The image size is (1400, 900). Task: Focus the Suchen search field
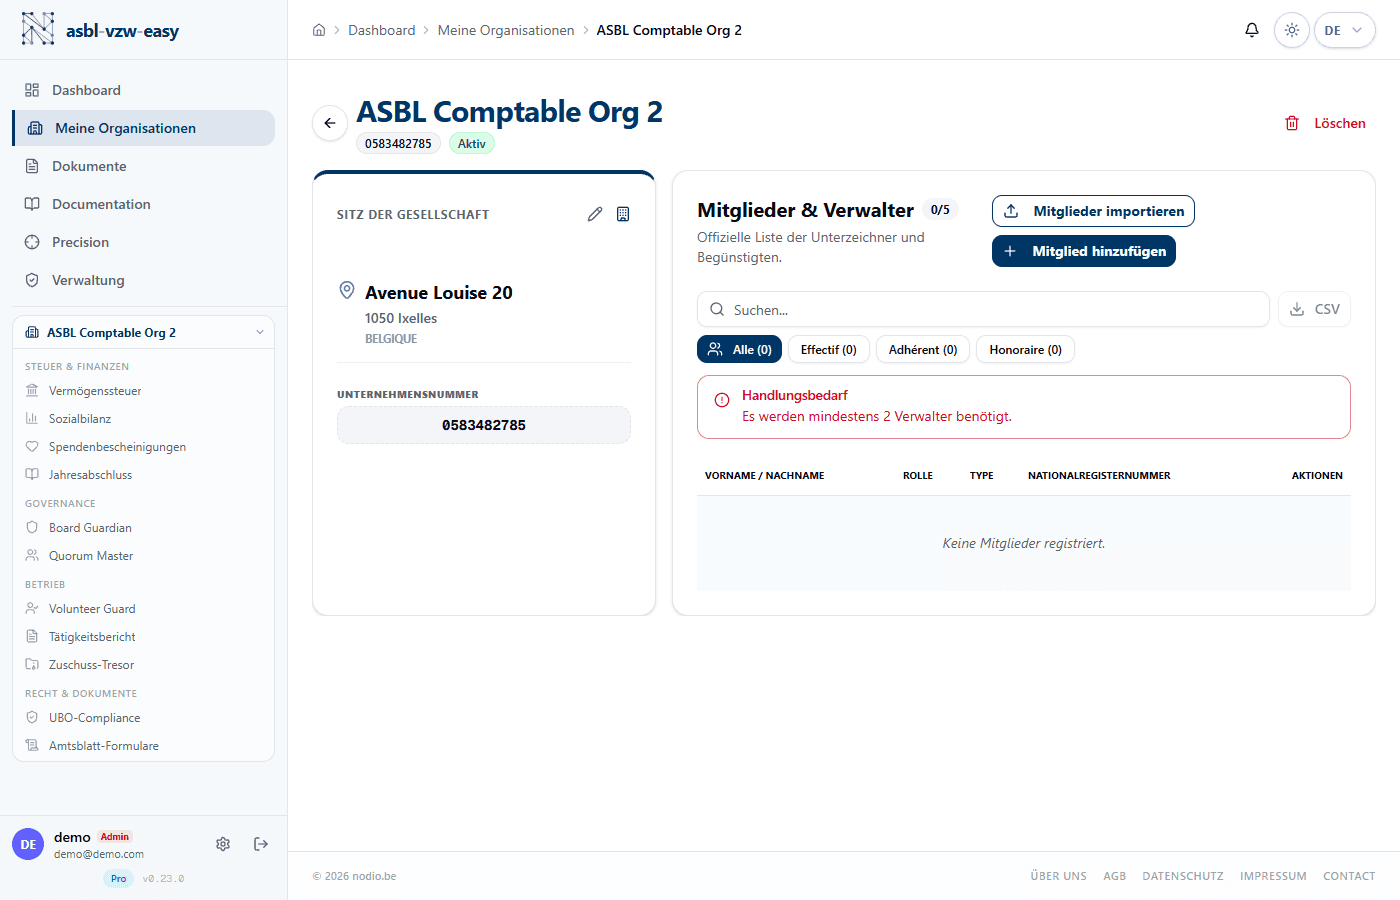(x=983, y=309)
